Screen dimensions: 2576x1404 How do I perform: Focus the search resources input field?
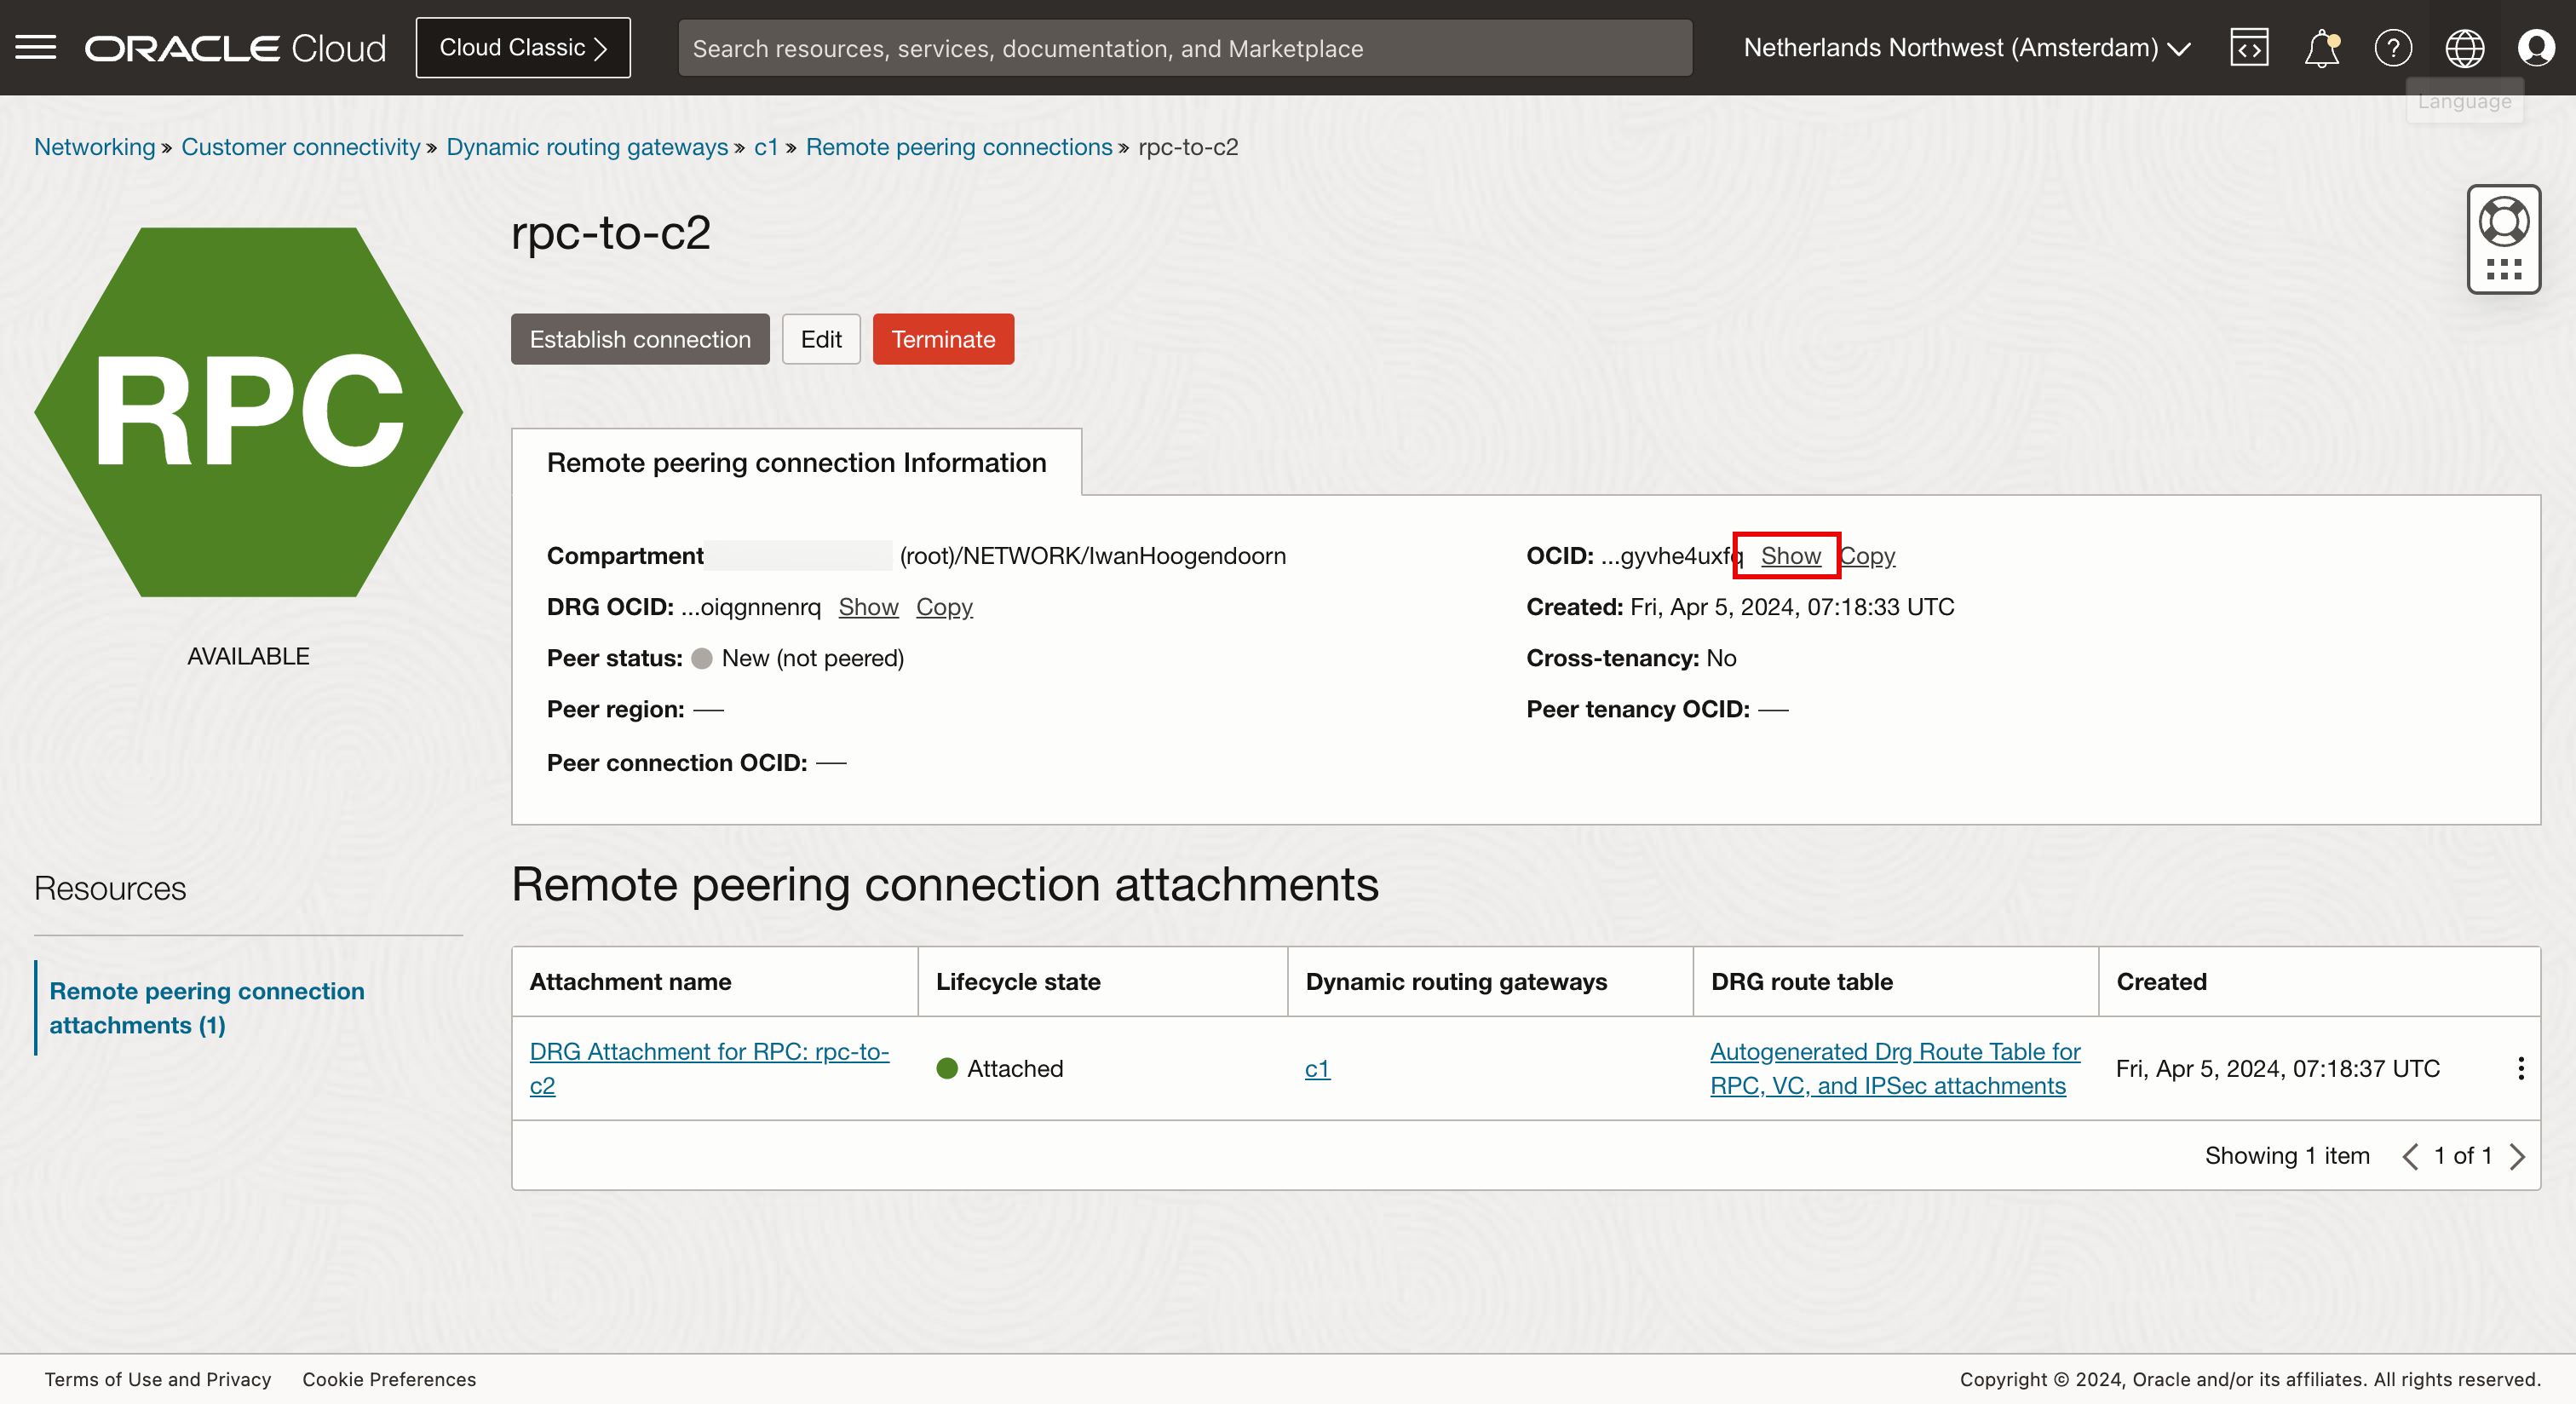click(1184, 48)
